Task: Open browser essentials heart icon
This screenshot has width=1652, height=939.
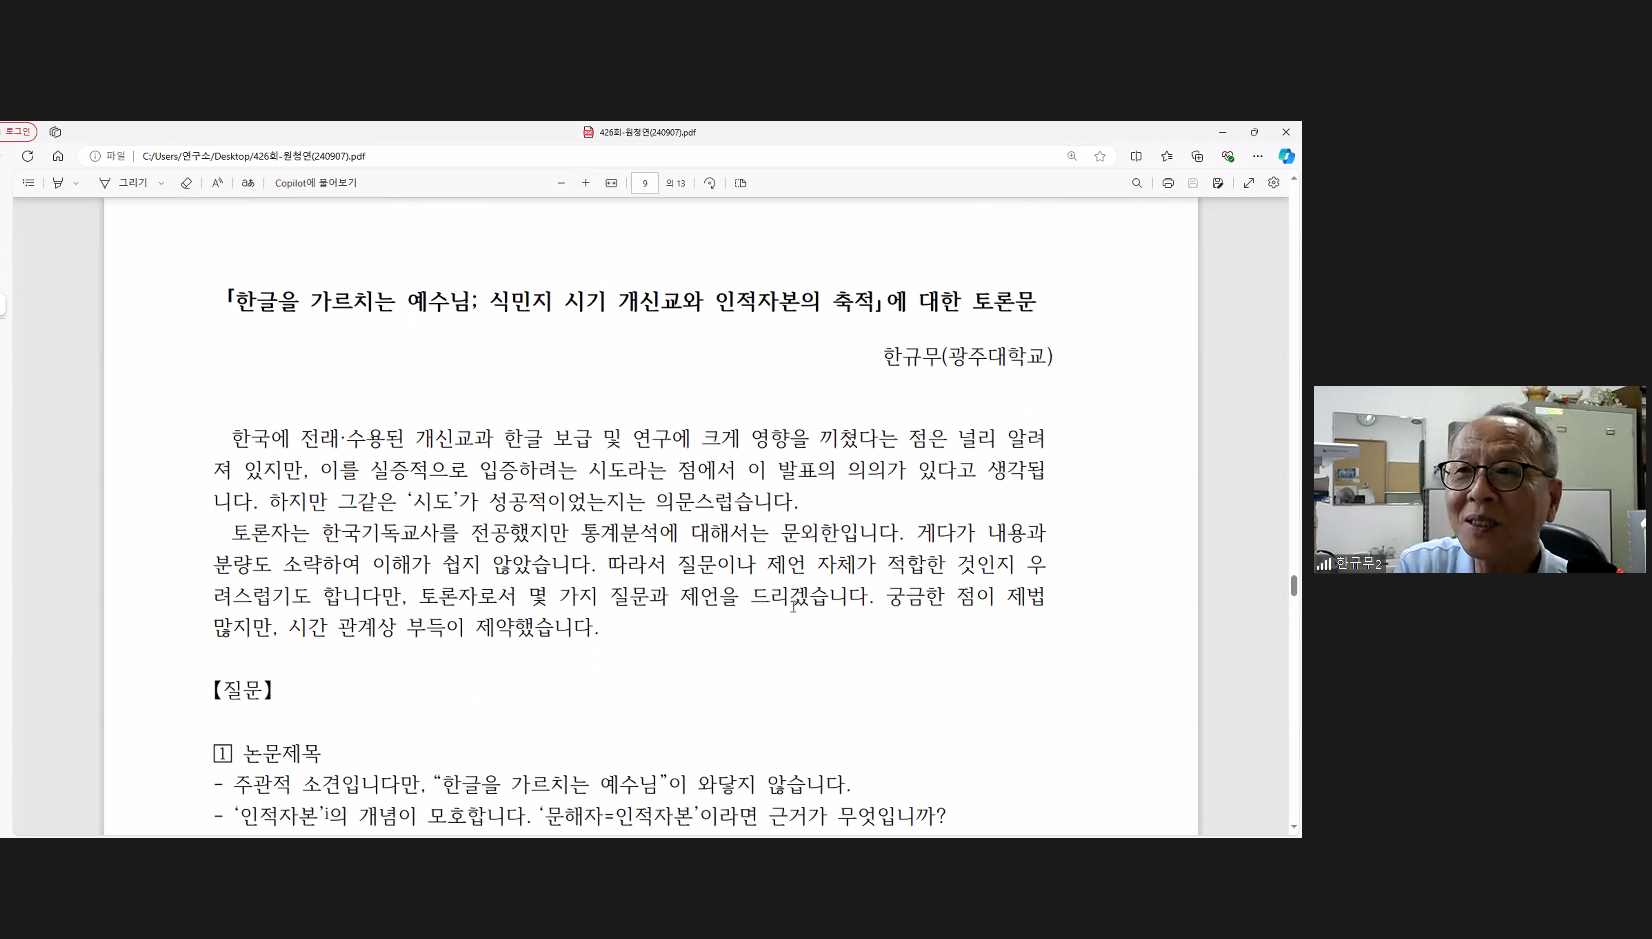Action: tap(1228, 156)
